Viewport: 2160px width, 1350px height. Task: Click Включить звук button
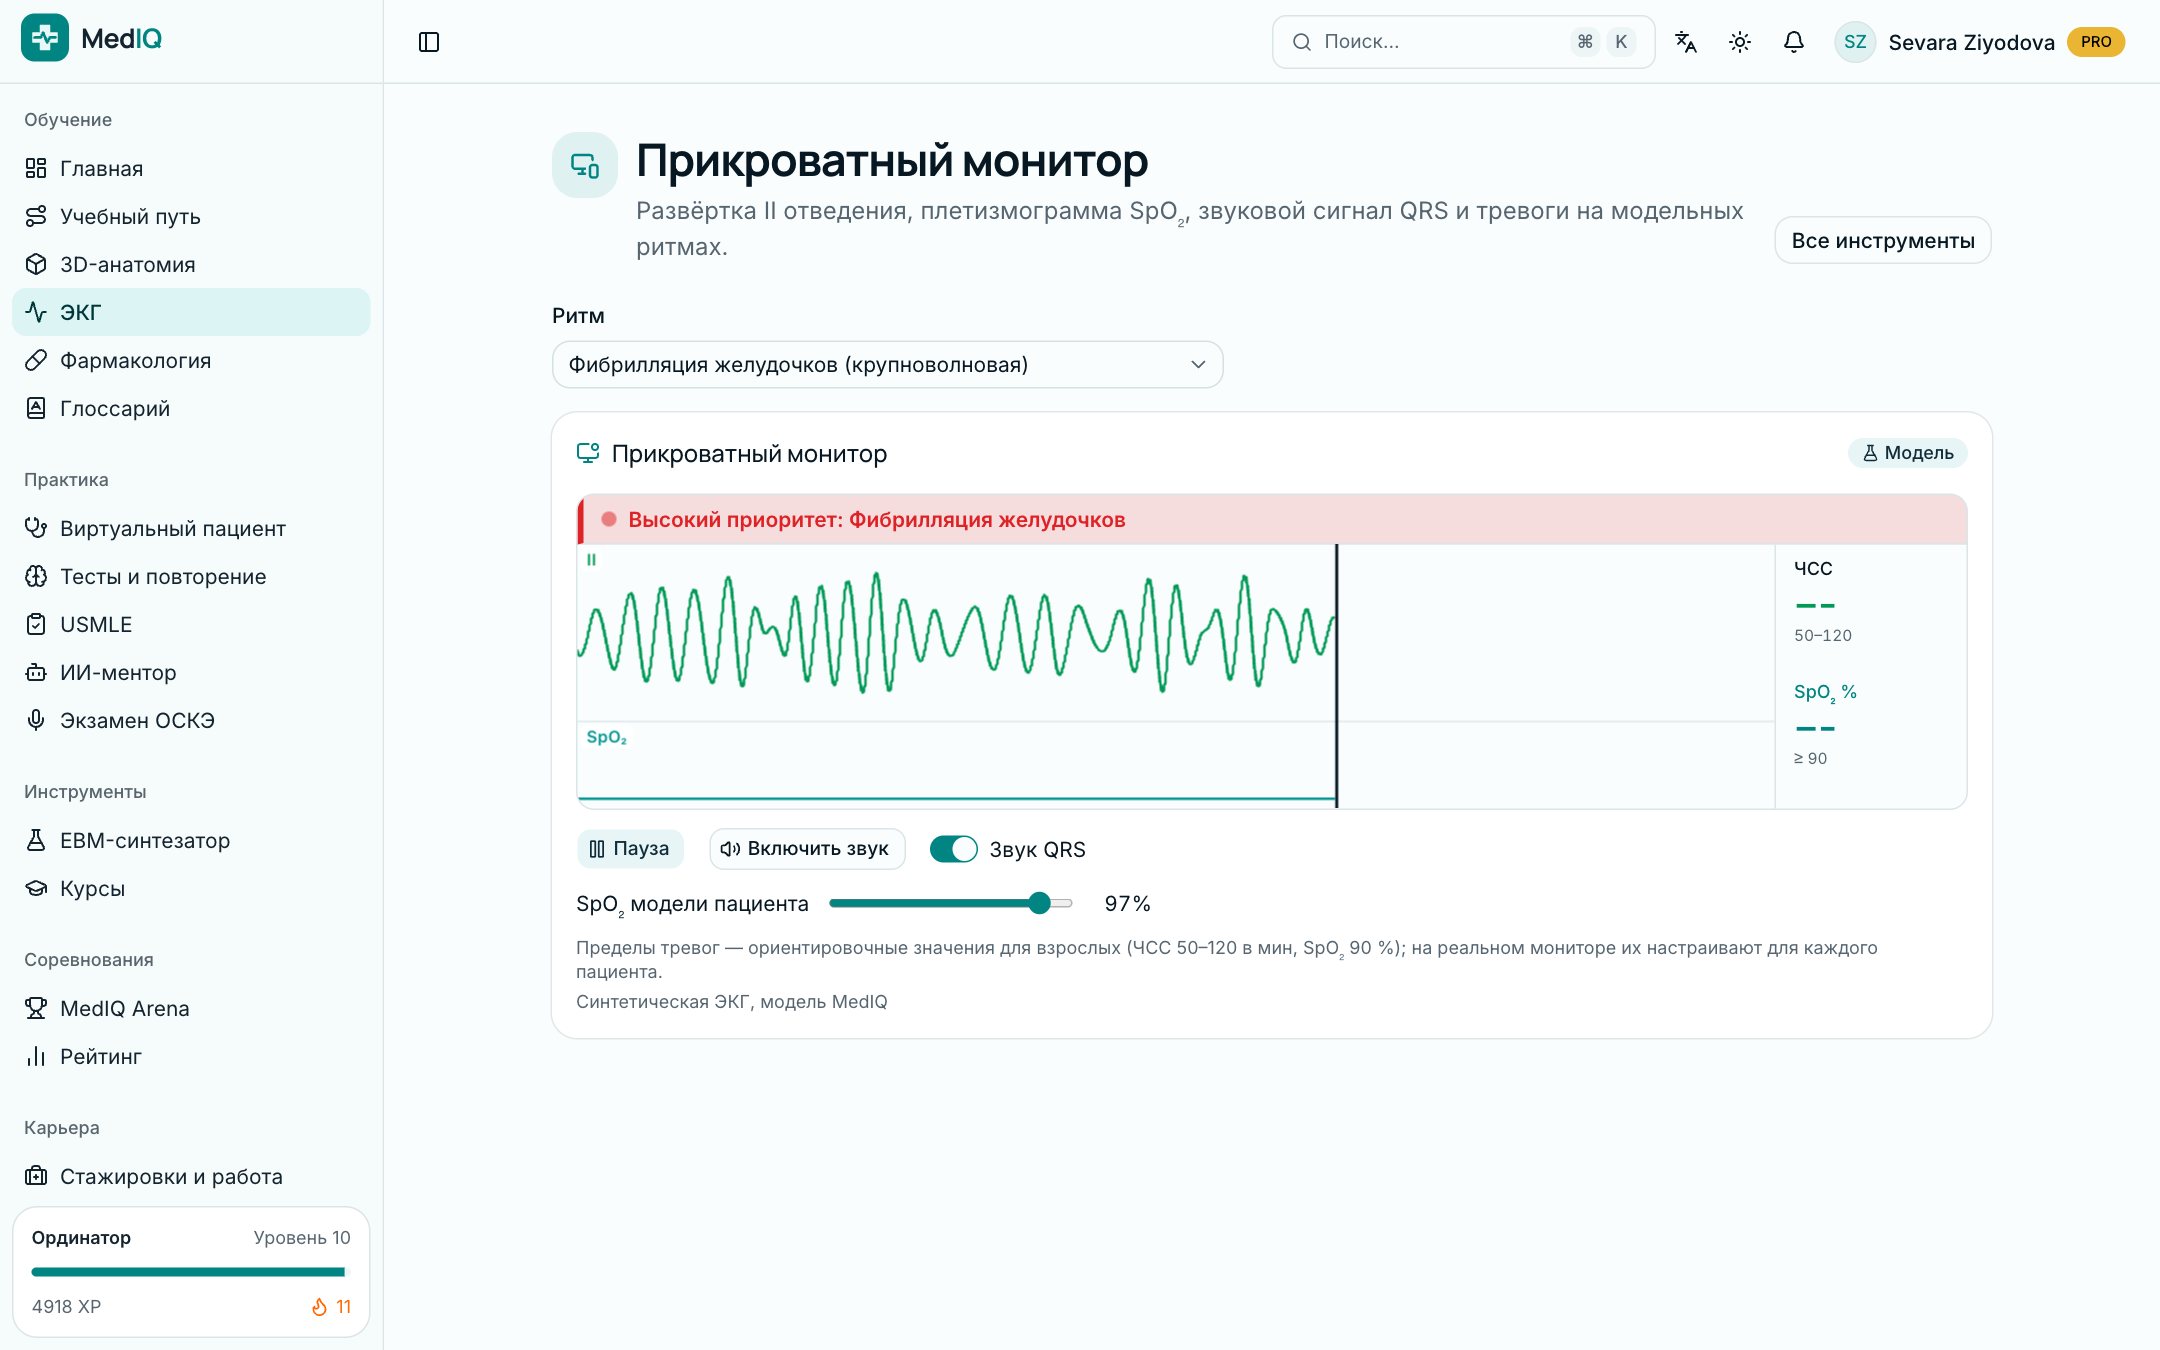click(x=807, y=849)
